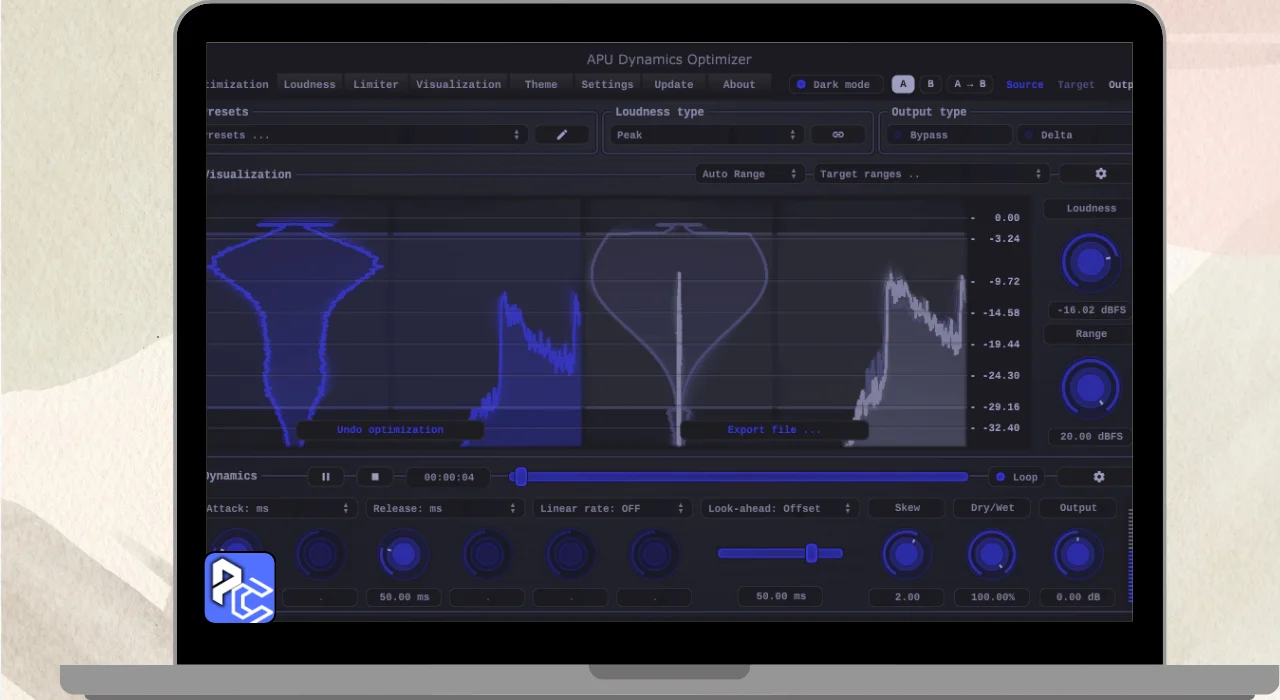Click the Export file button
Viewport: 1280px width, 700px height.
(774, 430)
